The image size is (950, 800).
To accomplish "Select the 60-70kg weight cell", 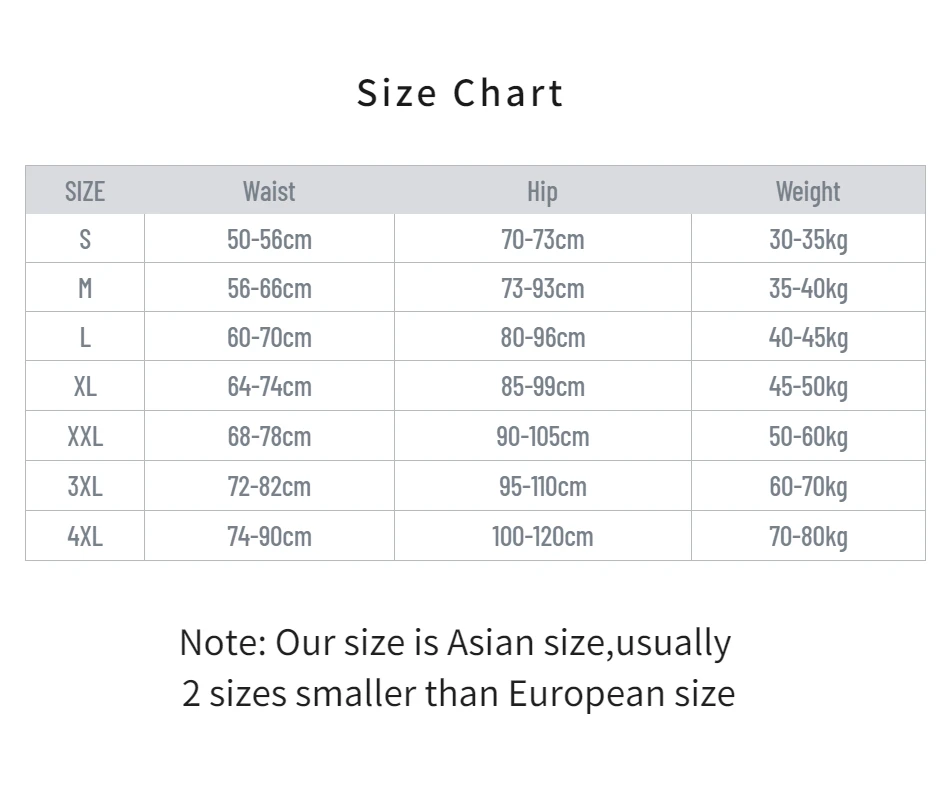I will pyautogui.click(x=808, y=487).
